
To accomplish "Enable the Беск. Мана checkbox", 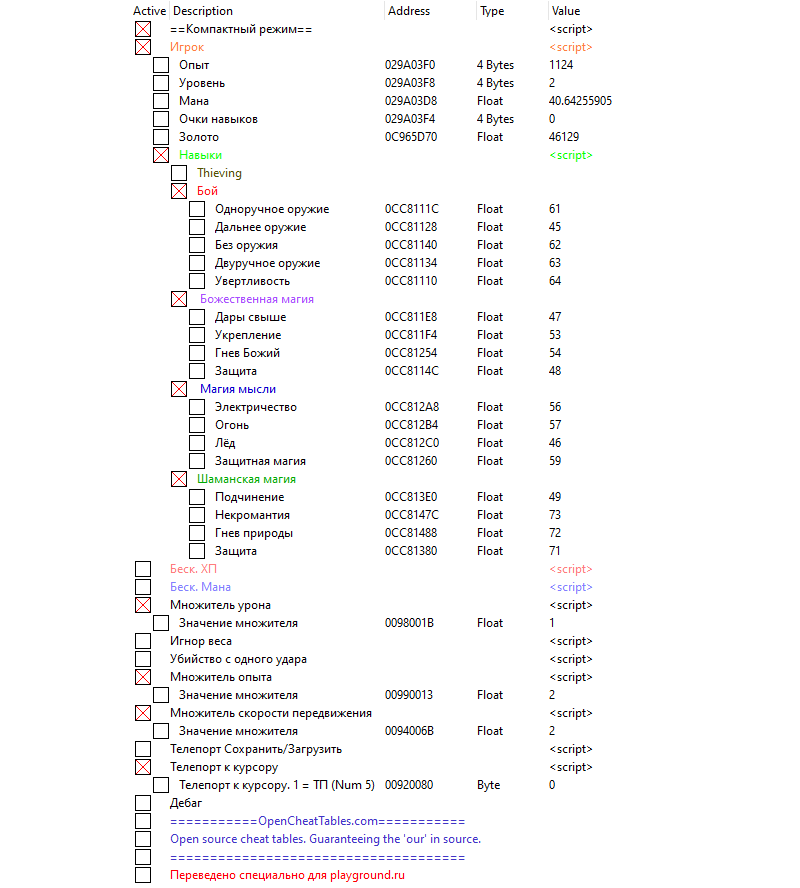I will pos(143,587).
